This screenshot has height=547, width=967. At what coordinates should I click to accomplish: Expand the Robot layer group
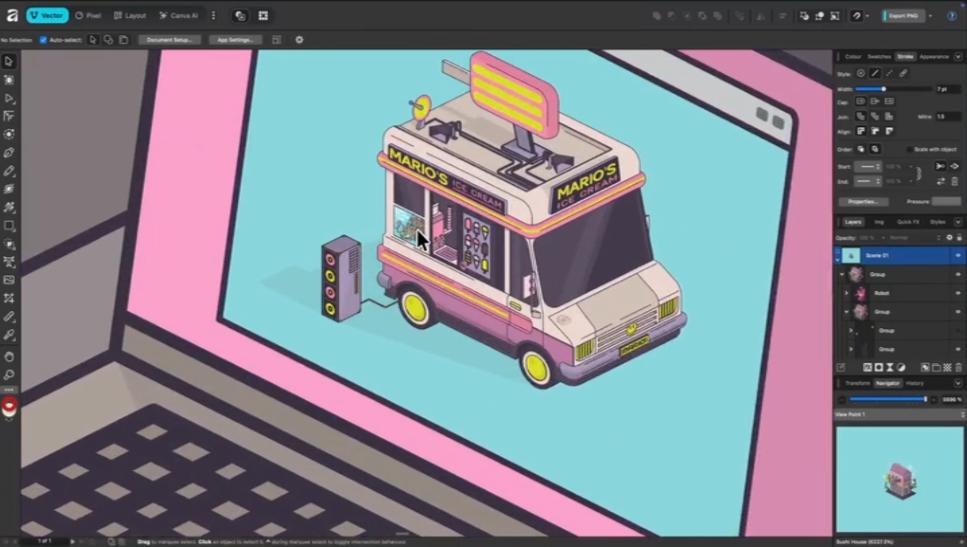coord(846,293)
